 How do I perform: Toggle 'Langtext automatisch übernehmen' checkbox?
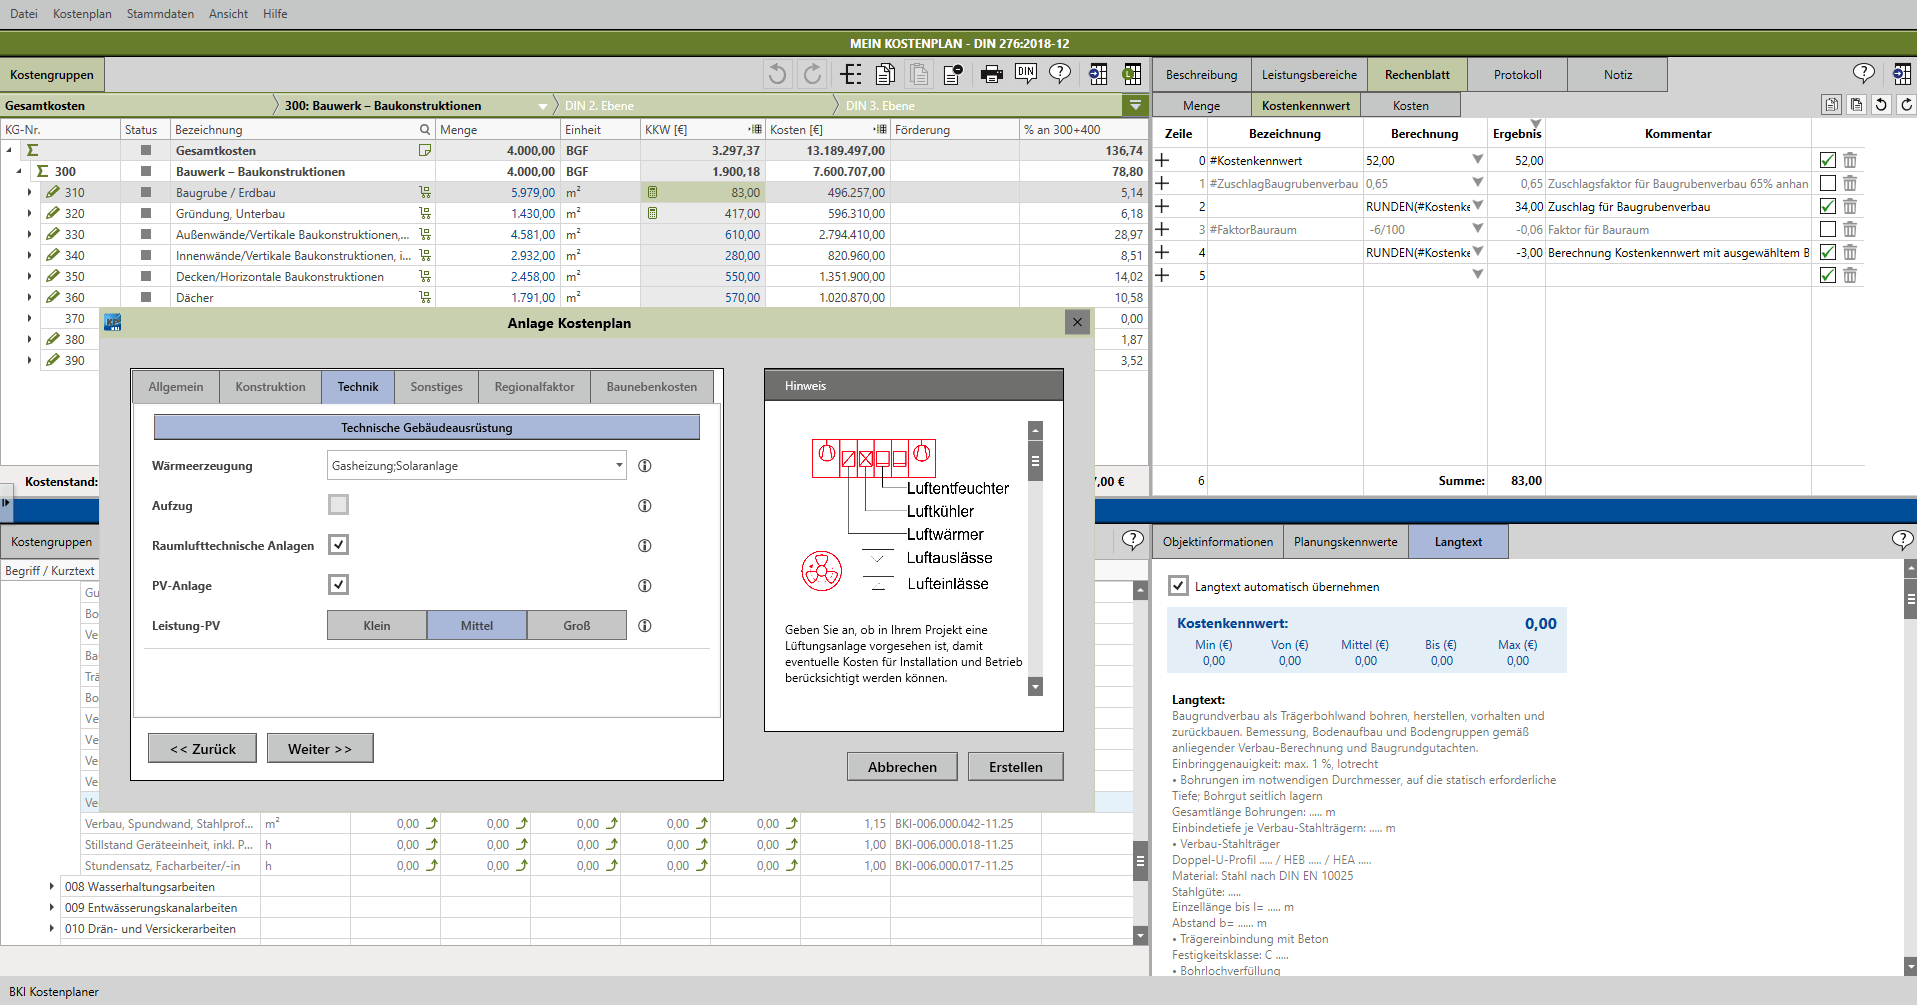[x=1179, y=587]
